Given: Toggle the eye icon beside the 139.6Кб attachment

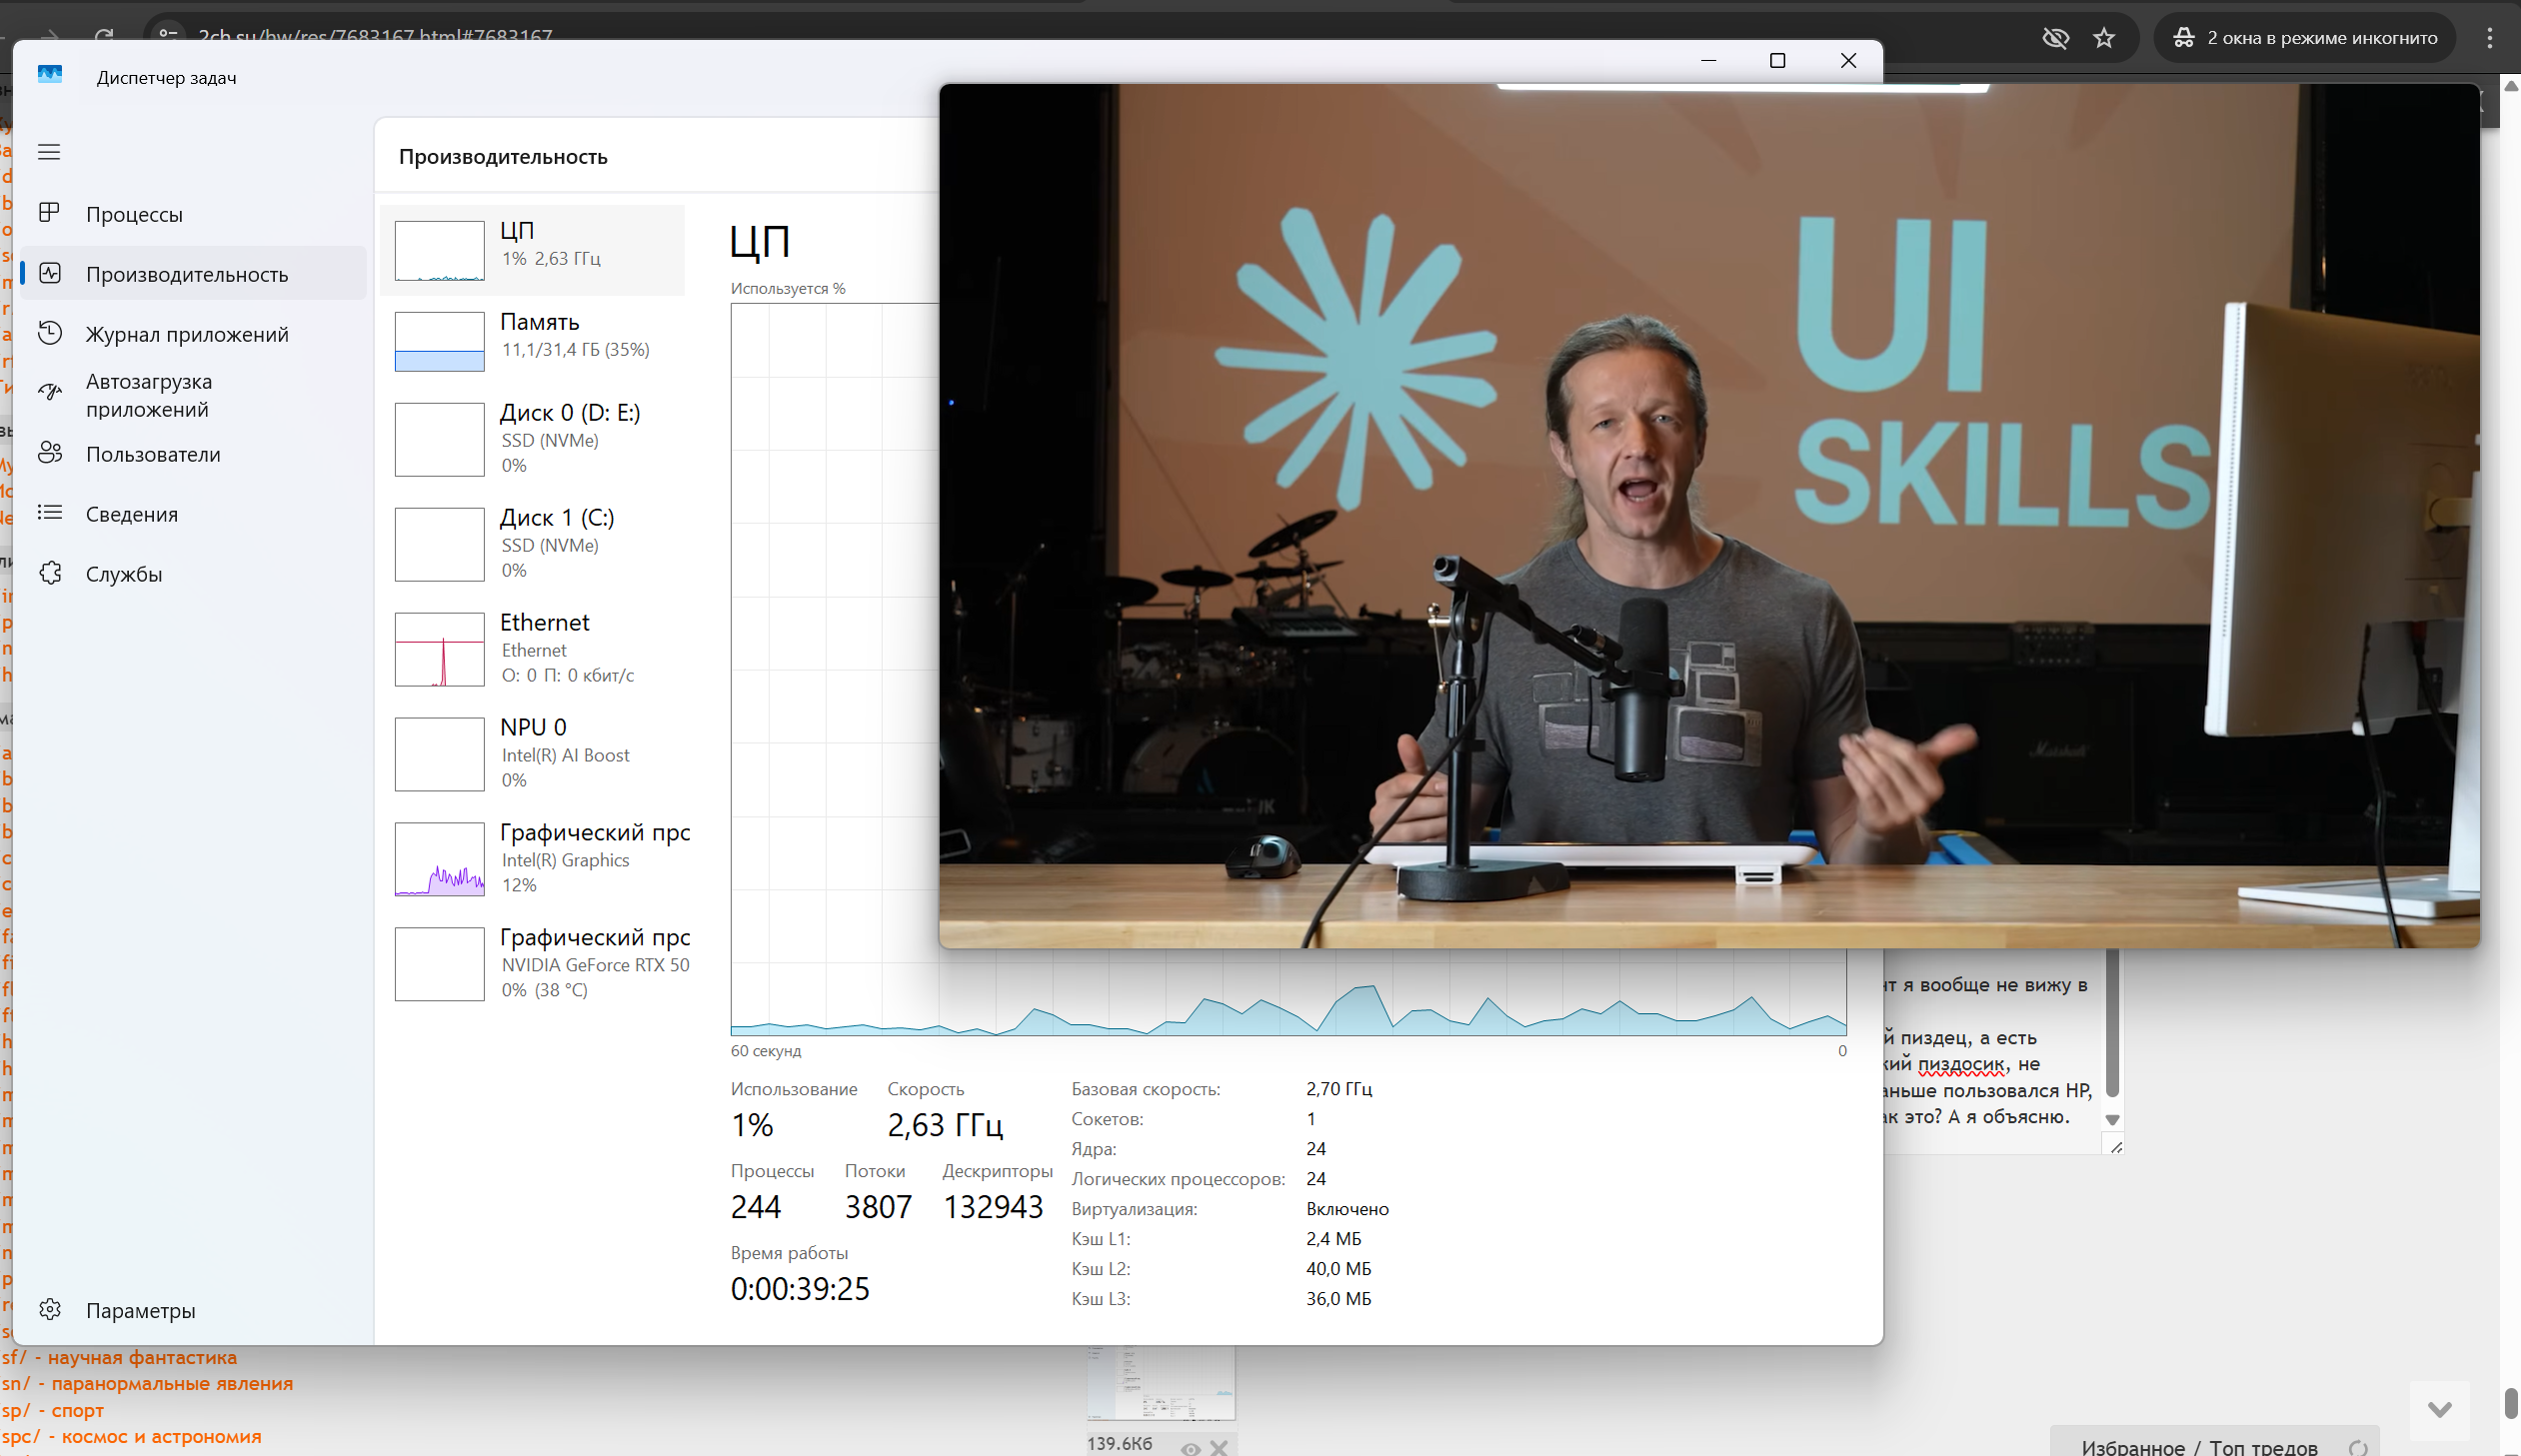Looking at the screenshot, I should (1190, 1447).
